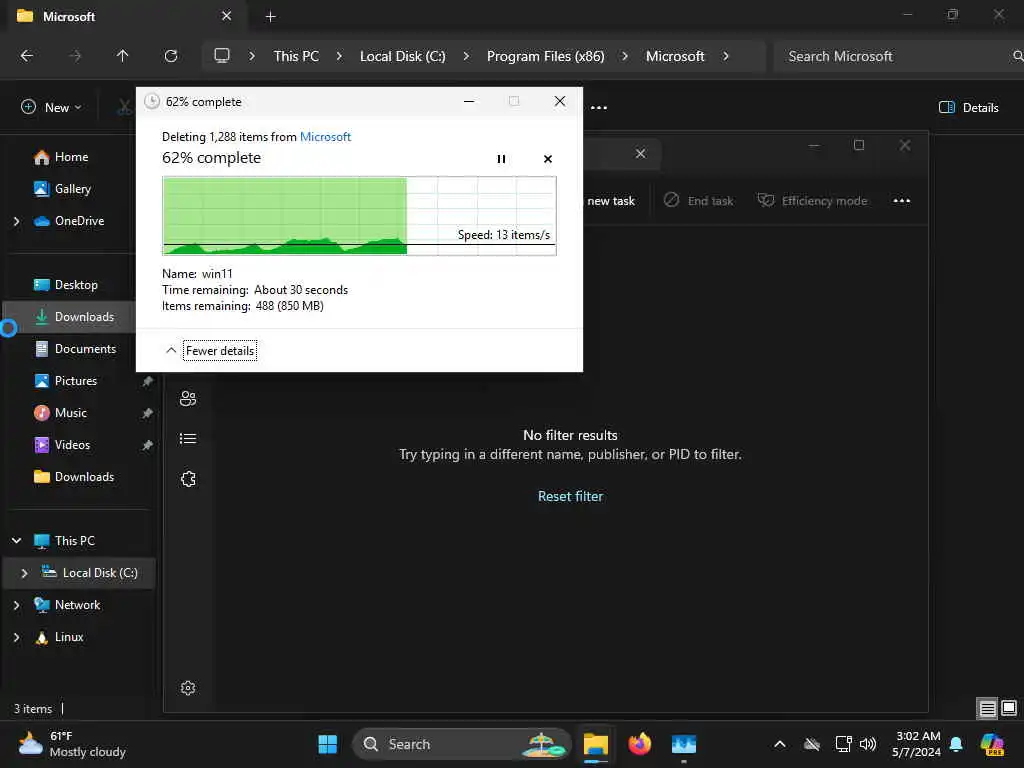Close the Microsoft Explorer tab
The image size is (1024, 768).
pyautogui.click(x=227, y=16)
